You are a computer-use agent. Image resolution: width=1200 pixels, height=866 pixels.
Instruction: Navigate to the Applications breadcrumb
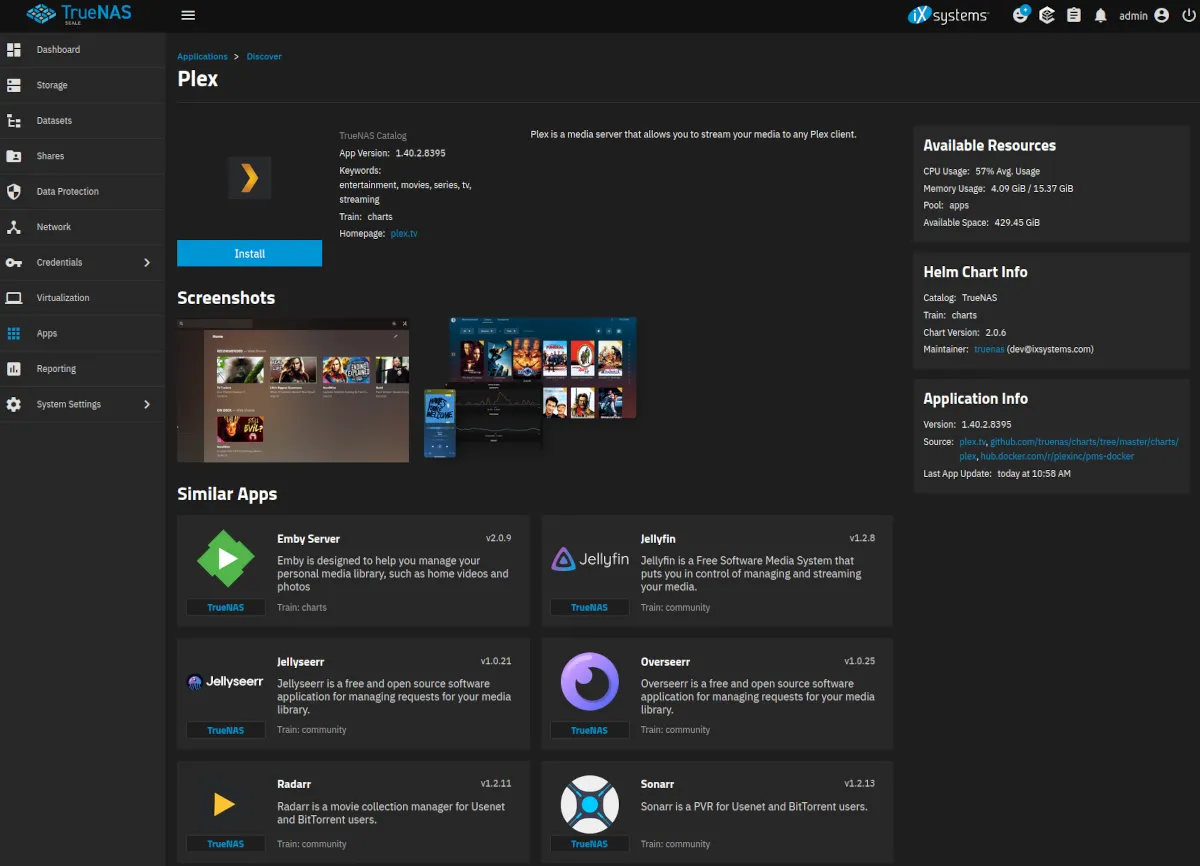click(202, 56)
